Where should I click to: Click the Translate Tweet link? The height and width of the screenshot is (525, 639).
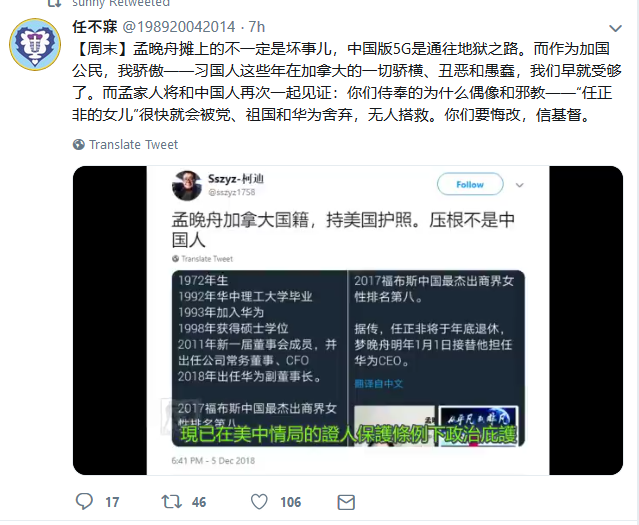point(133,145)
